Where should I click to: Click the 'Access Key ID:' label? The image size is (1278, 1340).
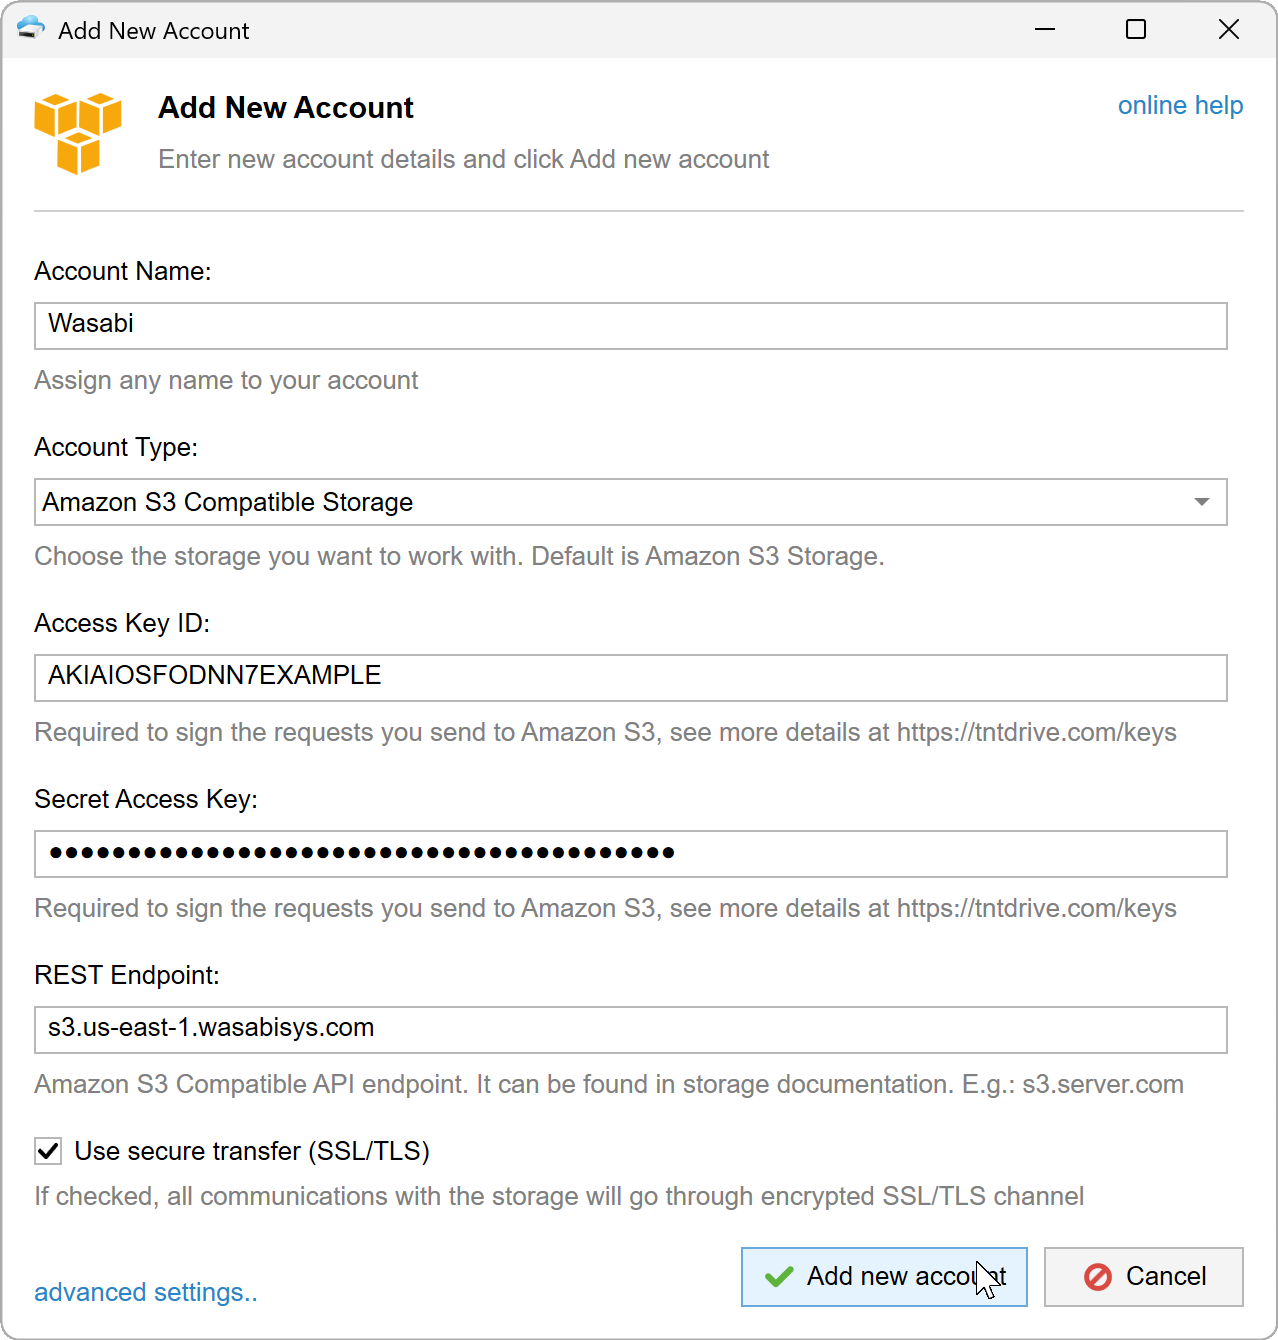122,623
